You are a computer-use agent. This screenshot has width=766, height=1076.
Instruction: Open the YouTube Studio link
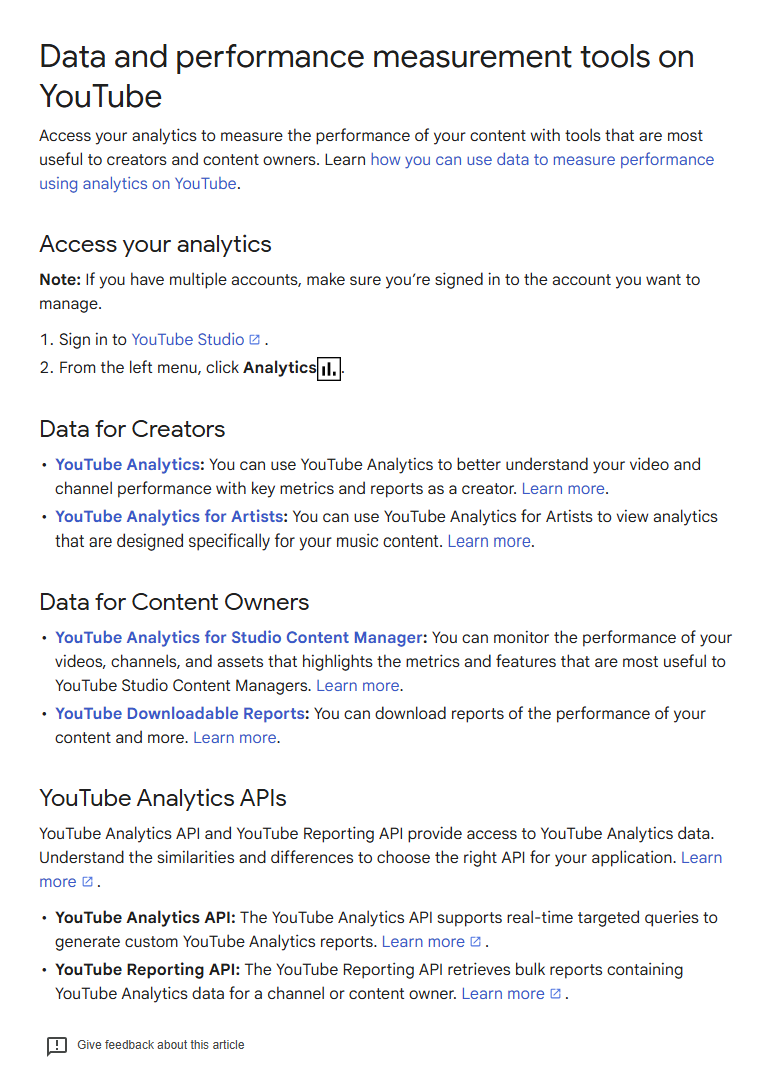click(x=187, y=340)
